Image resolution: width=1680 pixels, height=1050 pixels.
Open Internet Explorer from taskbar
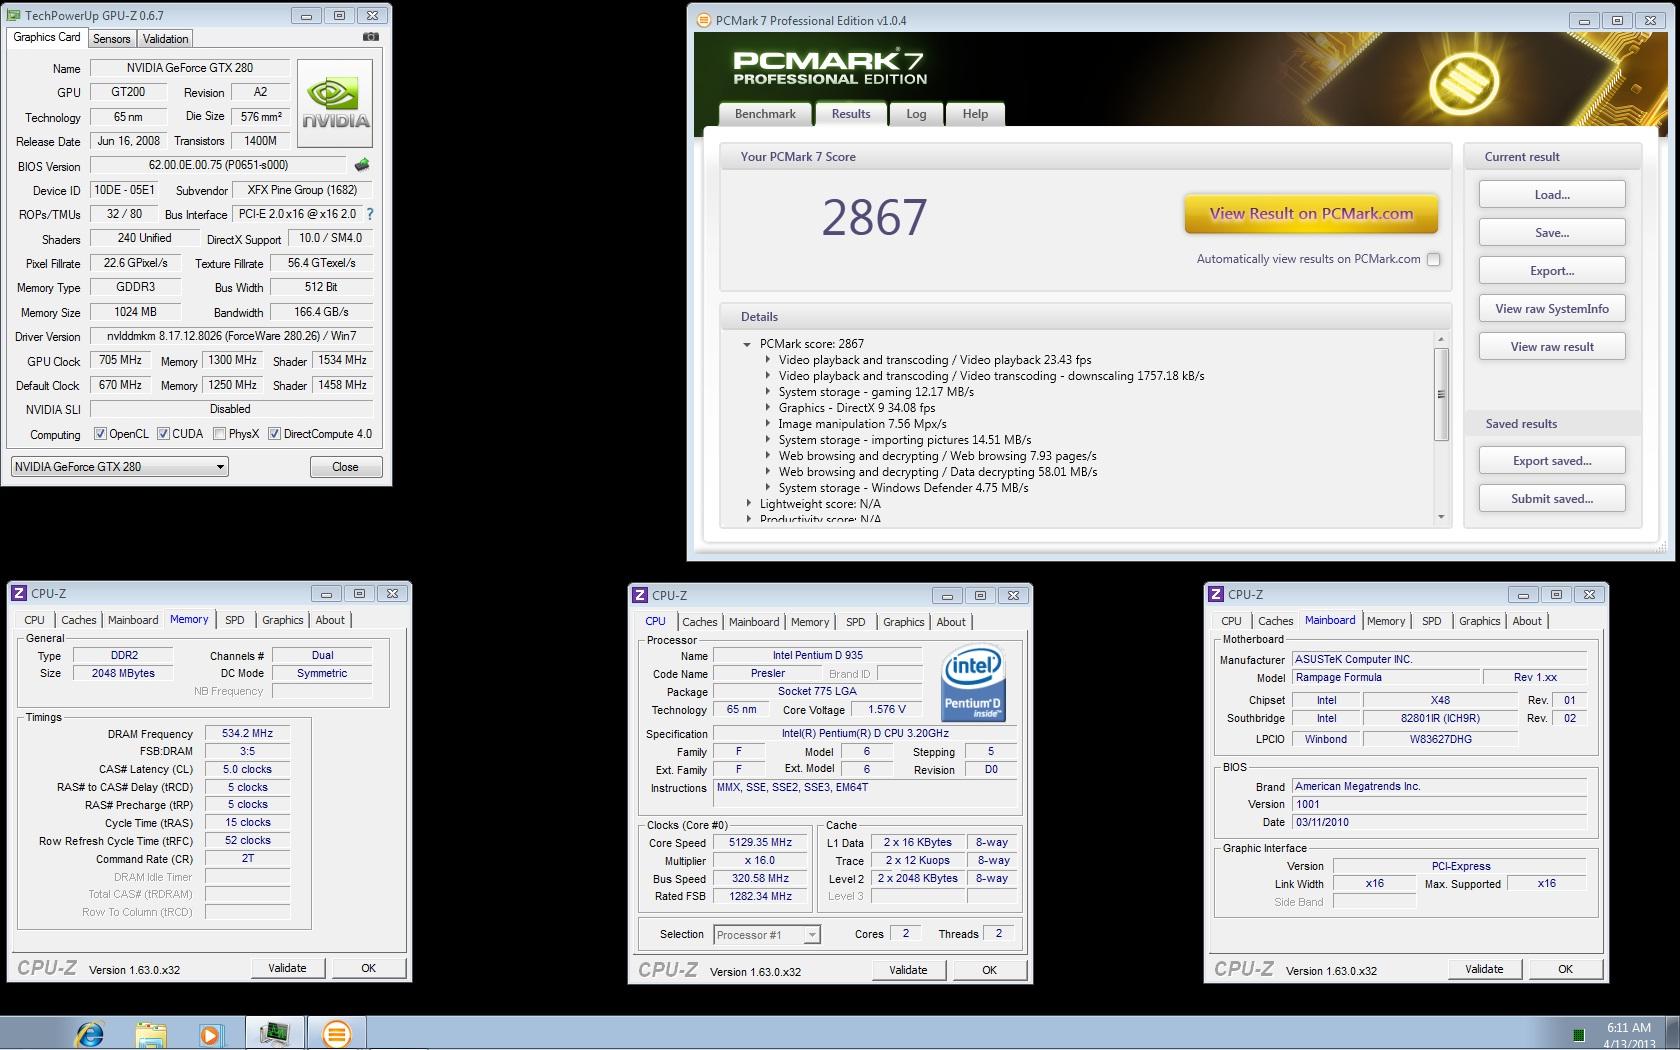click(90, 1033)
